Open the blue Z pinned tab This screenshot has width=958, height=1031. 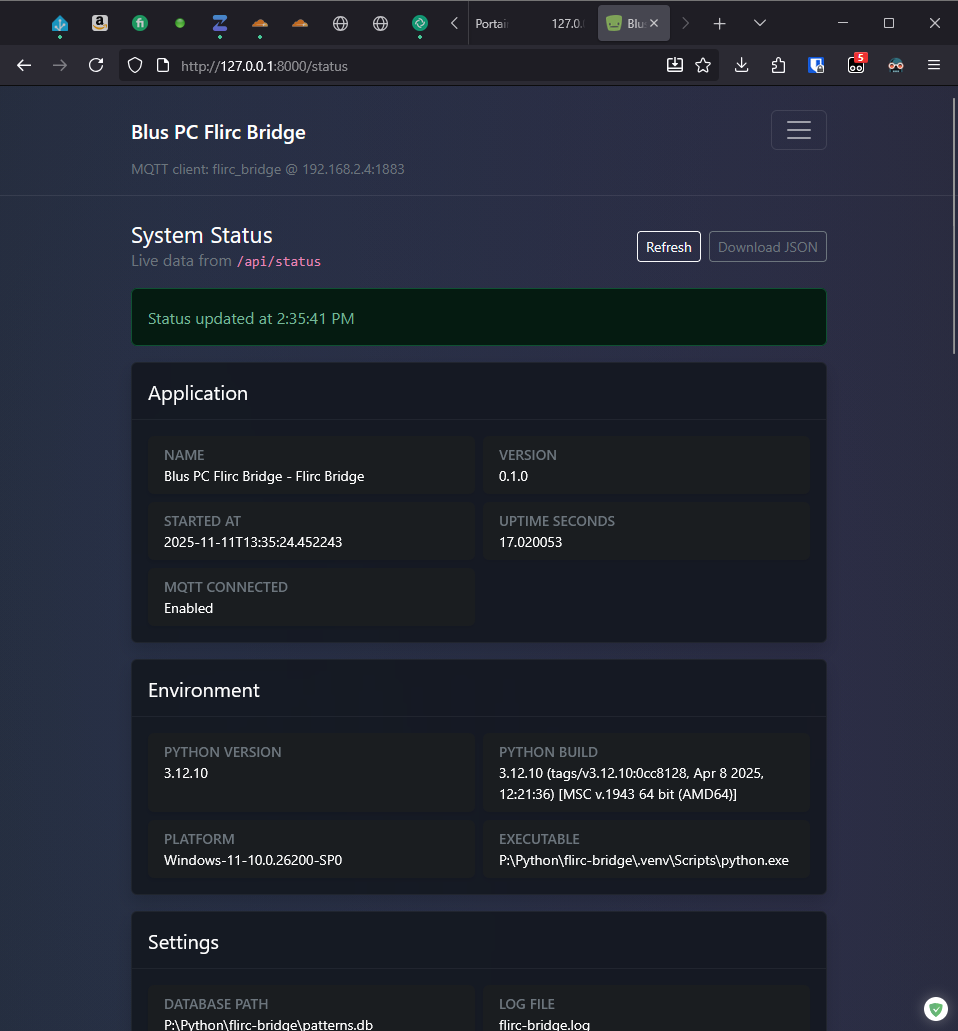pos(220,24)
